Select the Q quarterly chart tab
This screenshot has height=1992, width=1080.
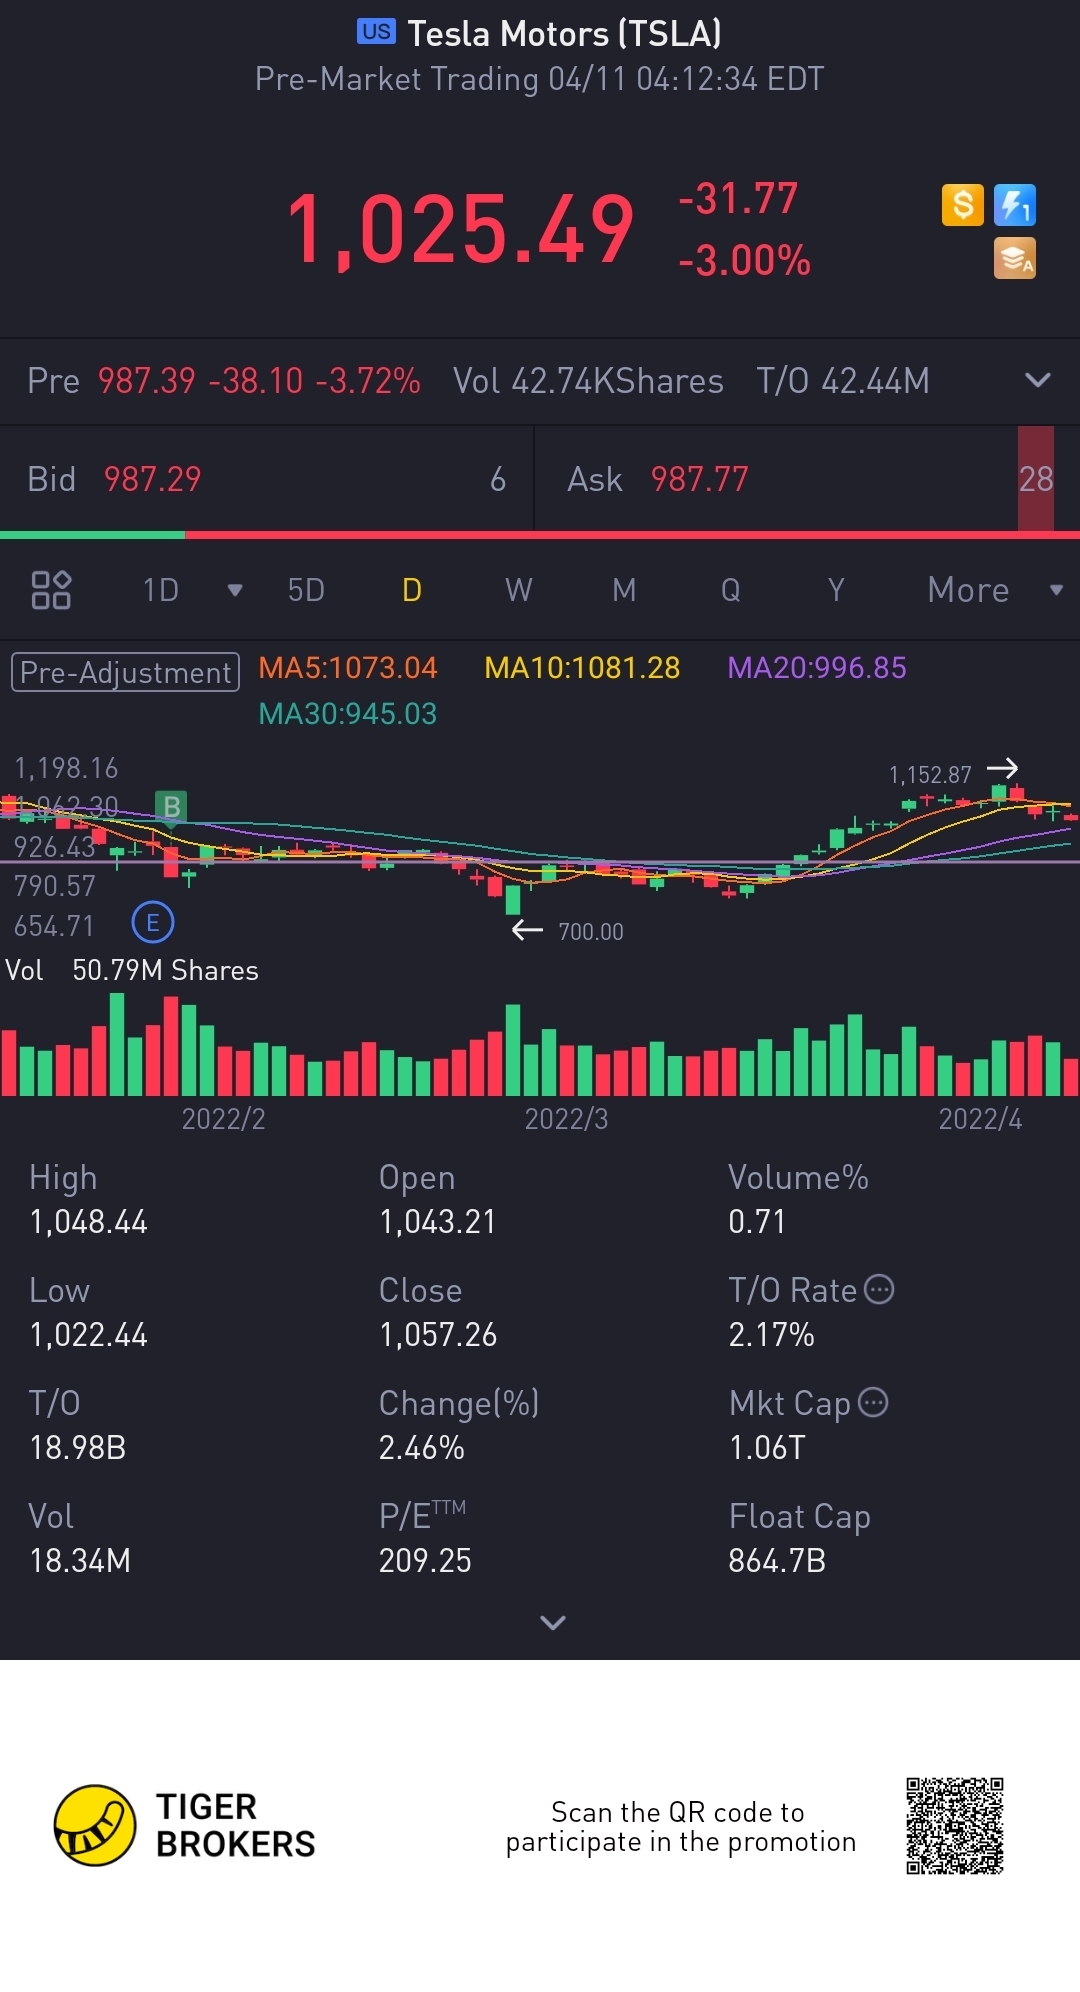(730, 590)
